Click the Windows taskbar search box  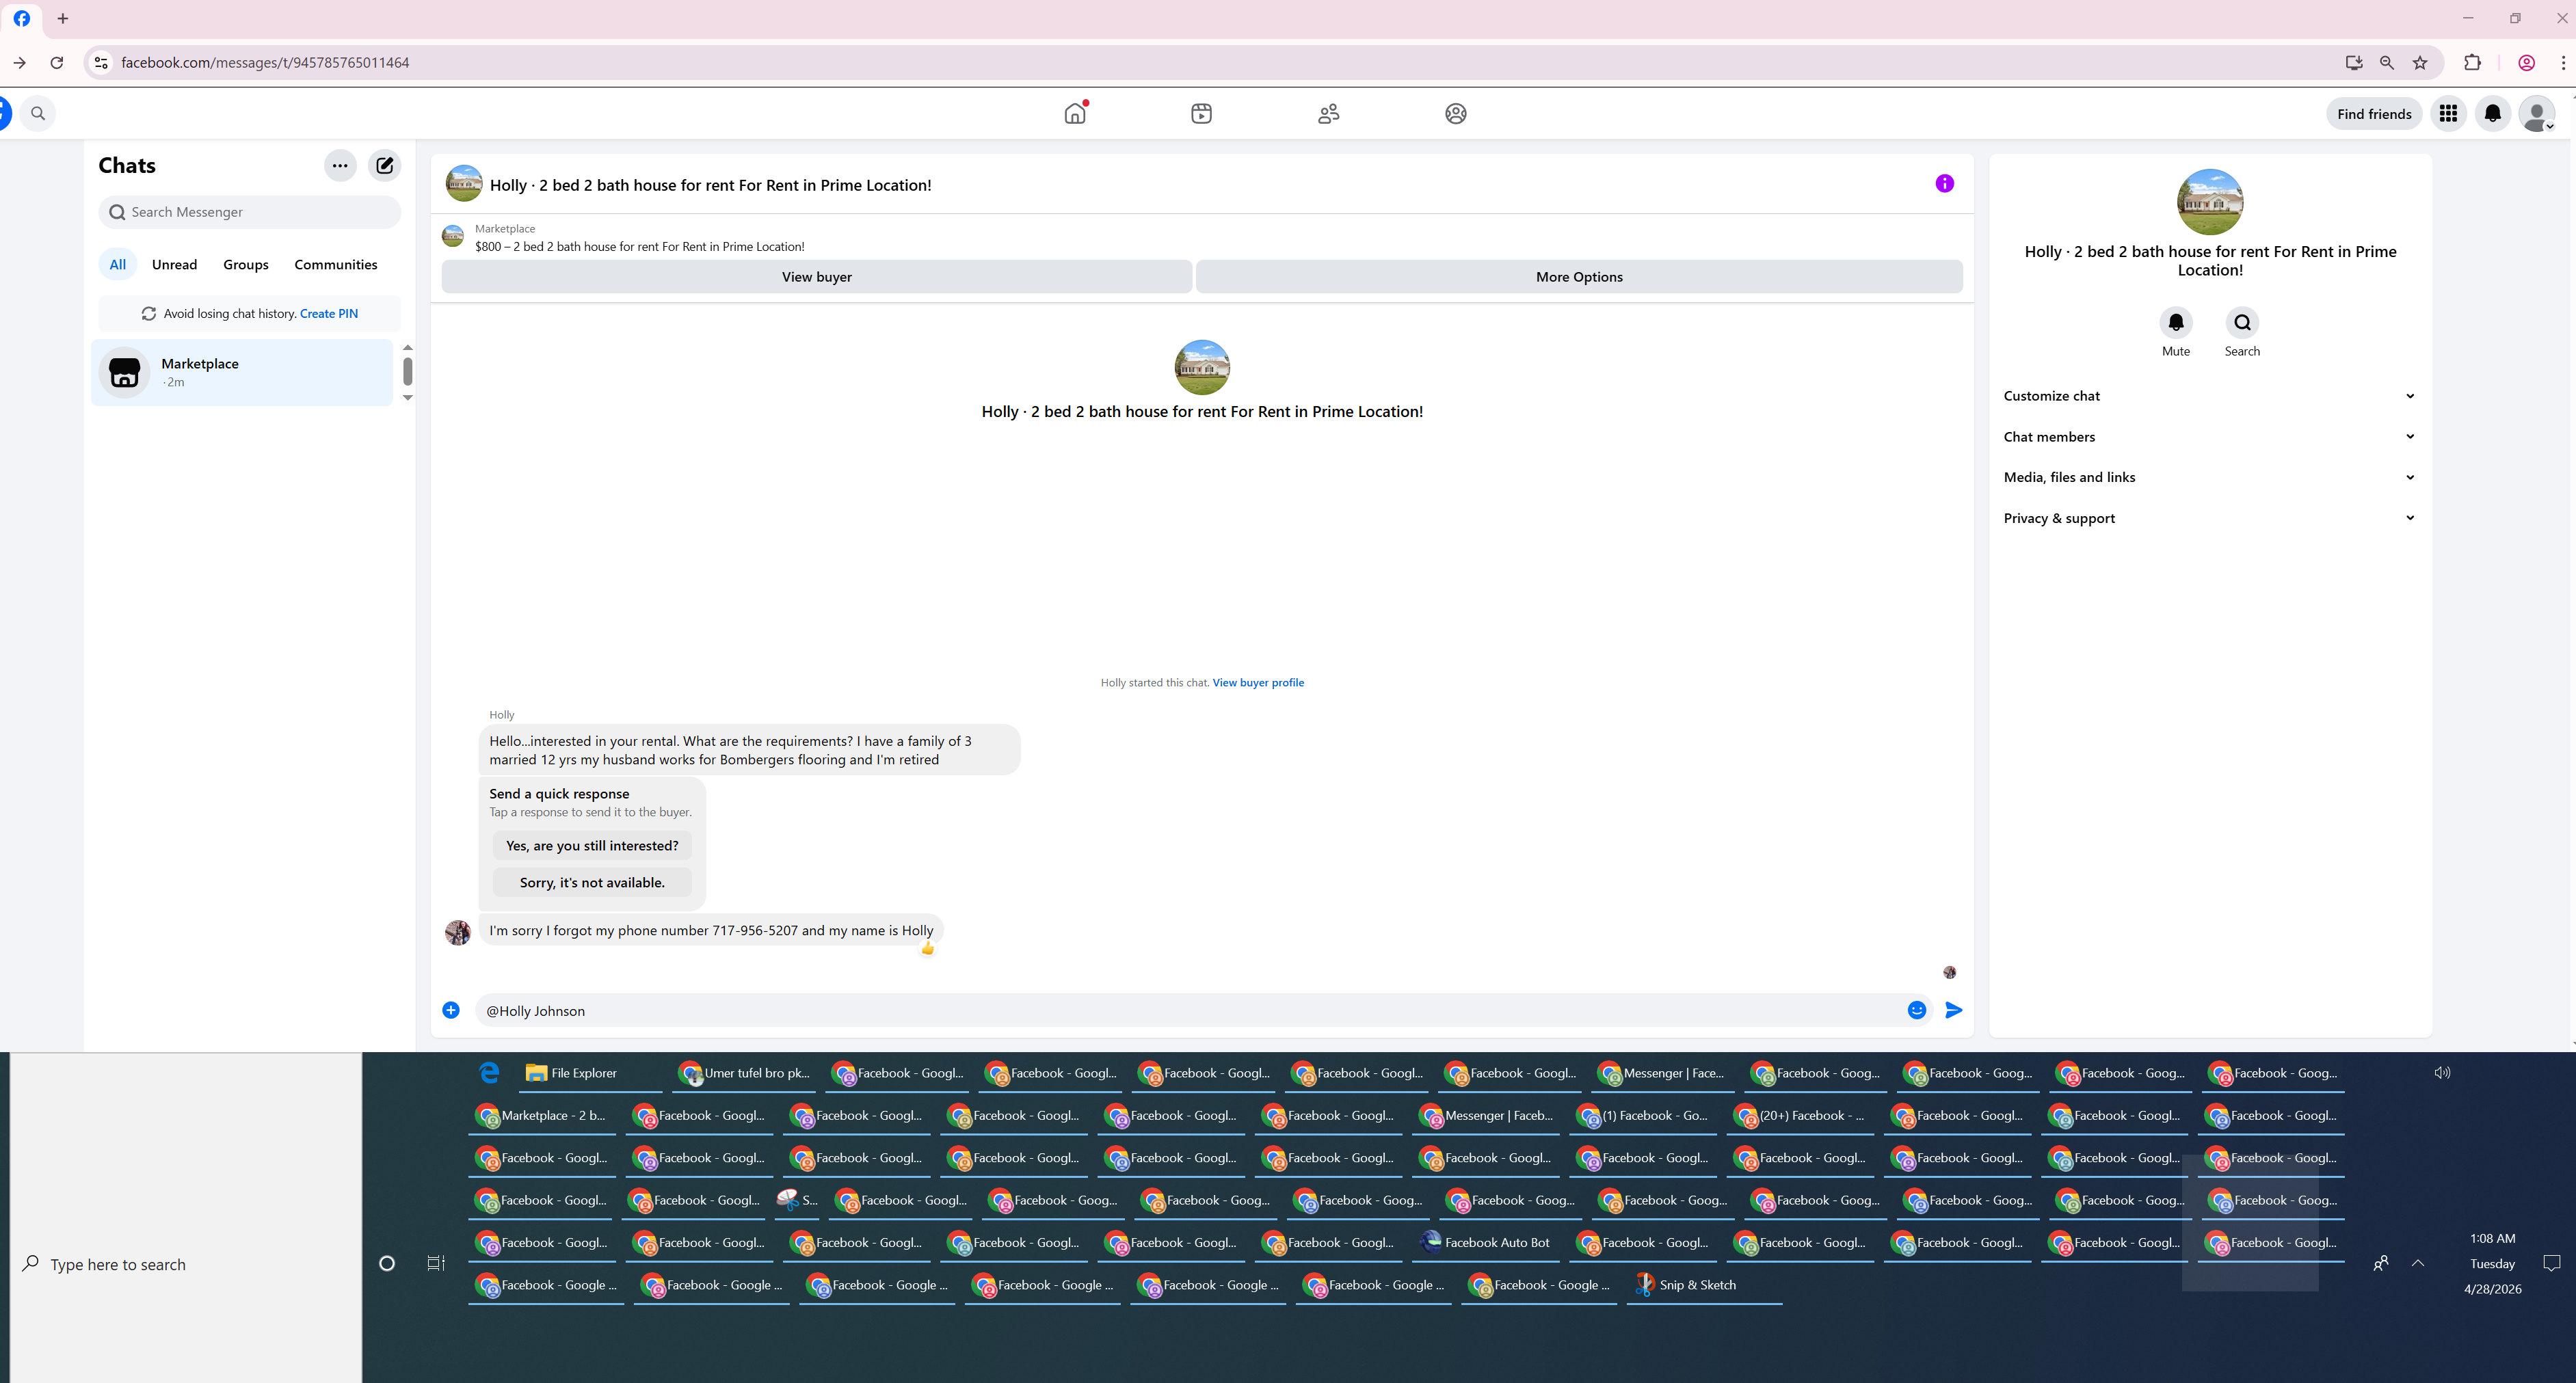(x=186, y=1264)
